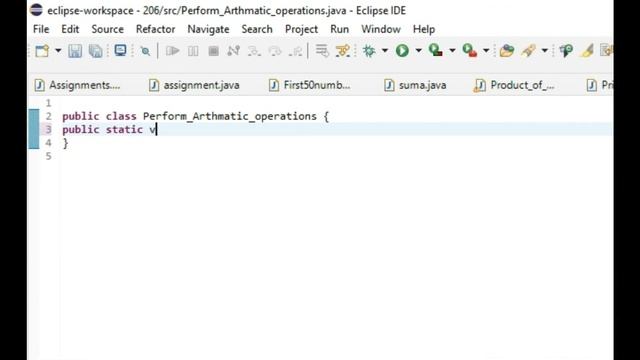Viewport: 640px width, 360px height.
Task: Open the Source menu
Action: pos(108,29)
